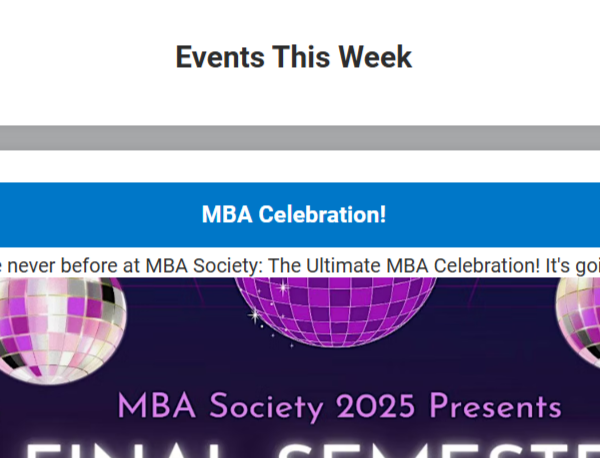Click the pink disco ball on left

pos(62,318)
